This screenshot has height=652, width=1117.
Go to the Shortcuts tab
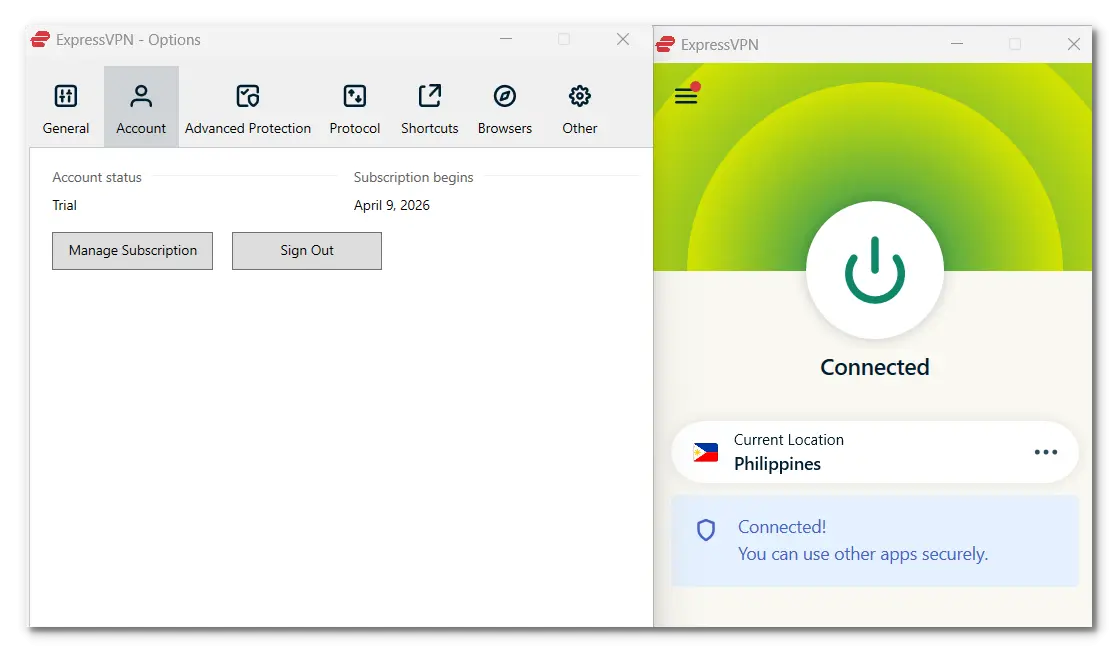430,108
